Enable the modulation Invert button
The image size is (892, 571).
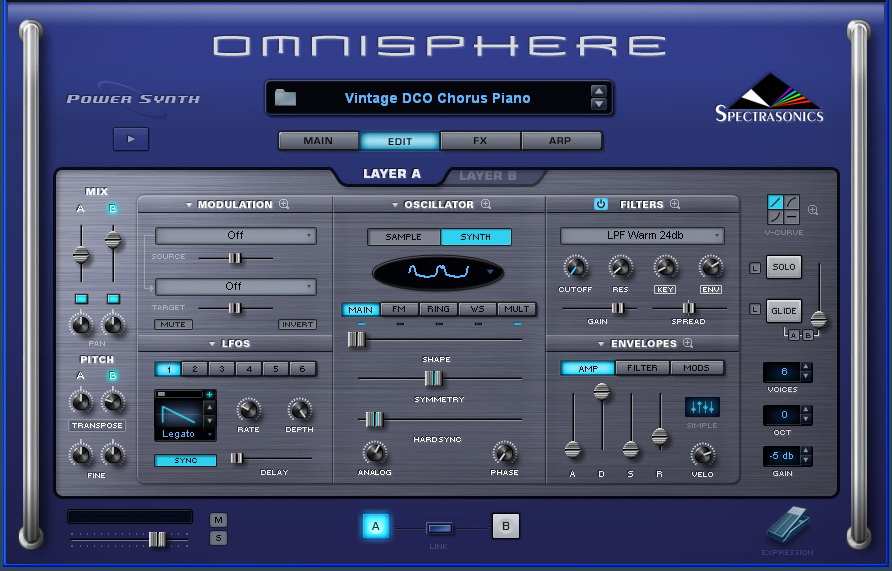(x=298, y=324)
